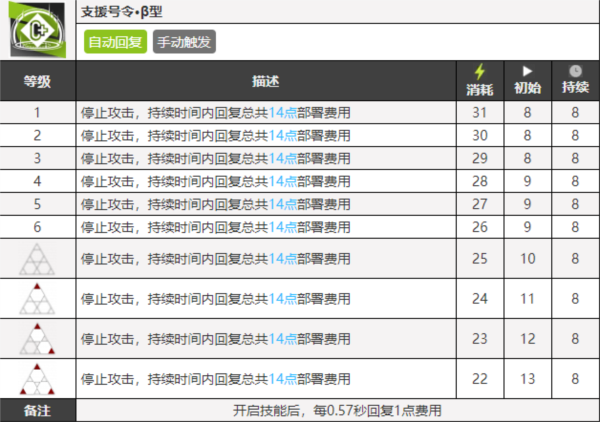Image resolution: width=600 pixels, height=422 pixels.
Task: Click the cost value 25
Action: (480, 259)
